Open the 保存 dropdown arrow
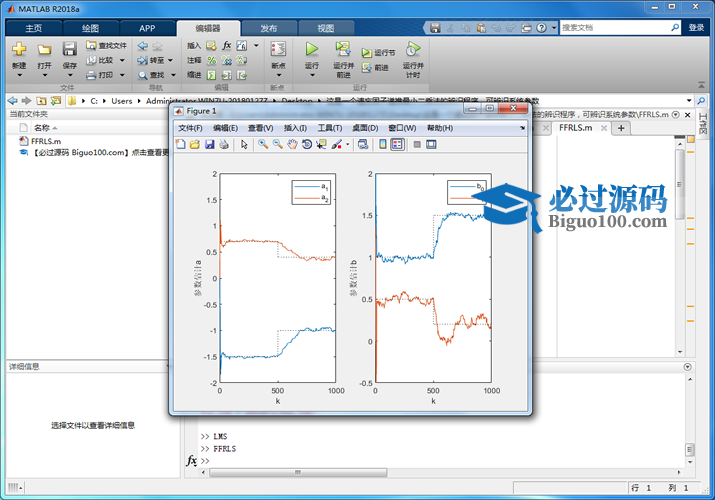This screenshot has height=500, width=715. pos(69,75)
